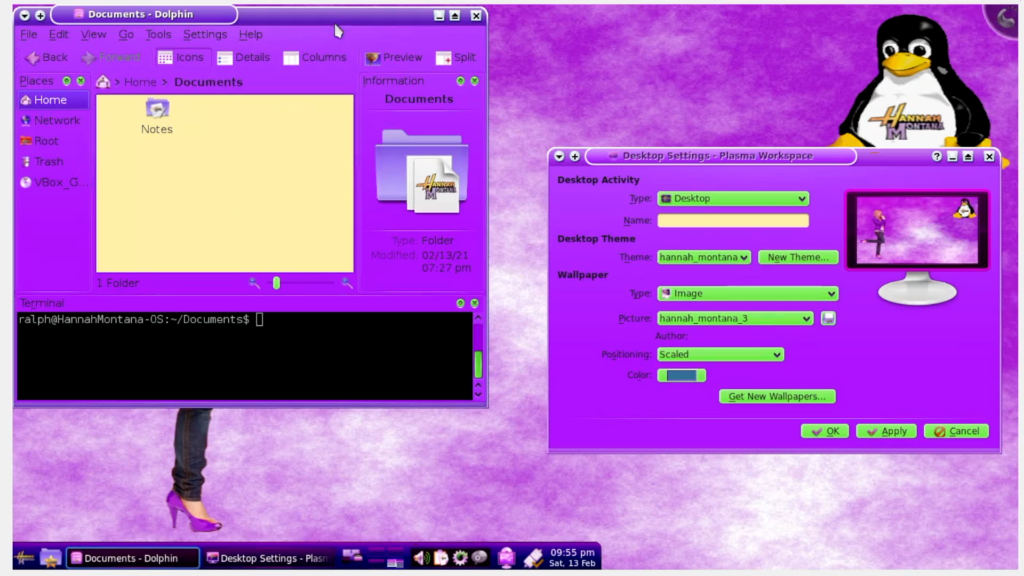The width and height of the screenshot is (1024, 576).
Task: Open the Tools menu in Dolphin
Action: pos(158,35)
